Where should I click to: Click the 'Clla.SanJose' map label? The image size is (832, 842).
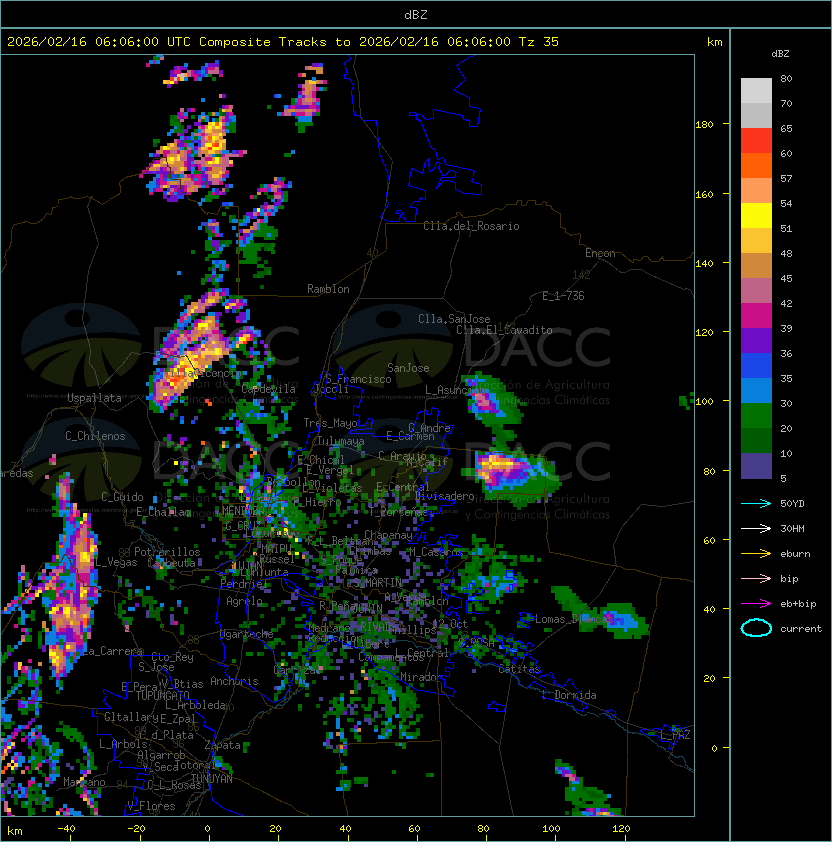pyautogui.click(x=454, y=319)
